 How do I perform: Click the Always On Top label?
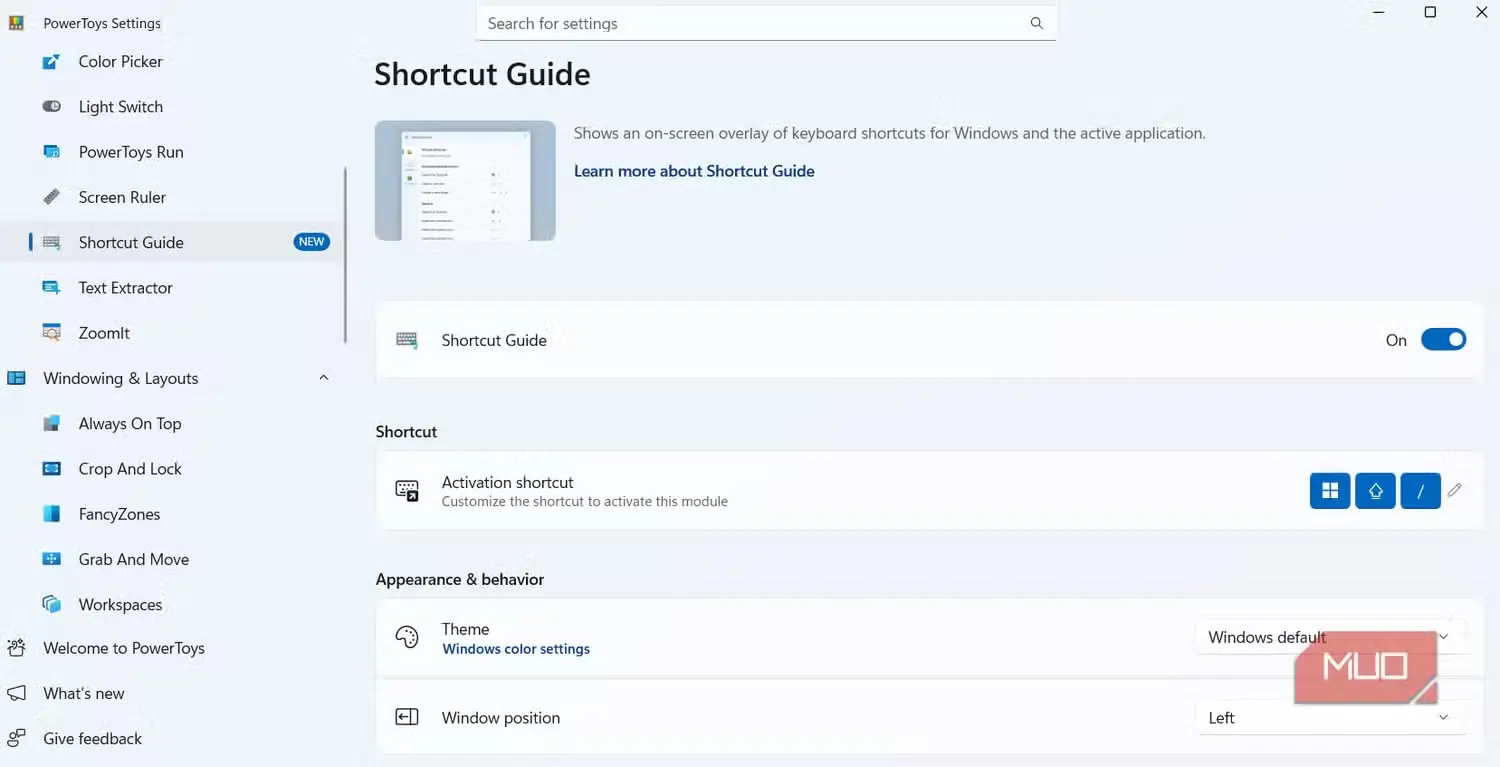click(x=130, y=424)
